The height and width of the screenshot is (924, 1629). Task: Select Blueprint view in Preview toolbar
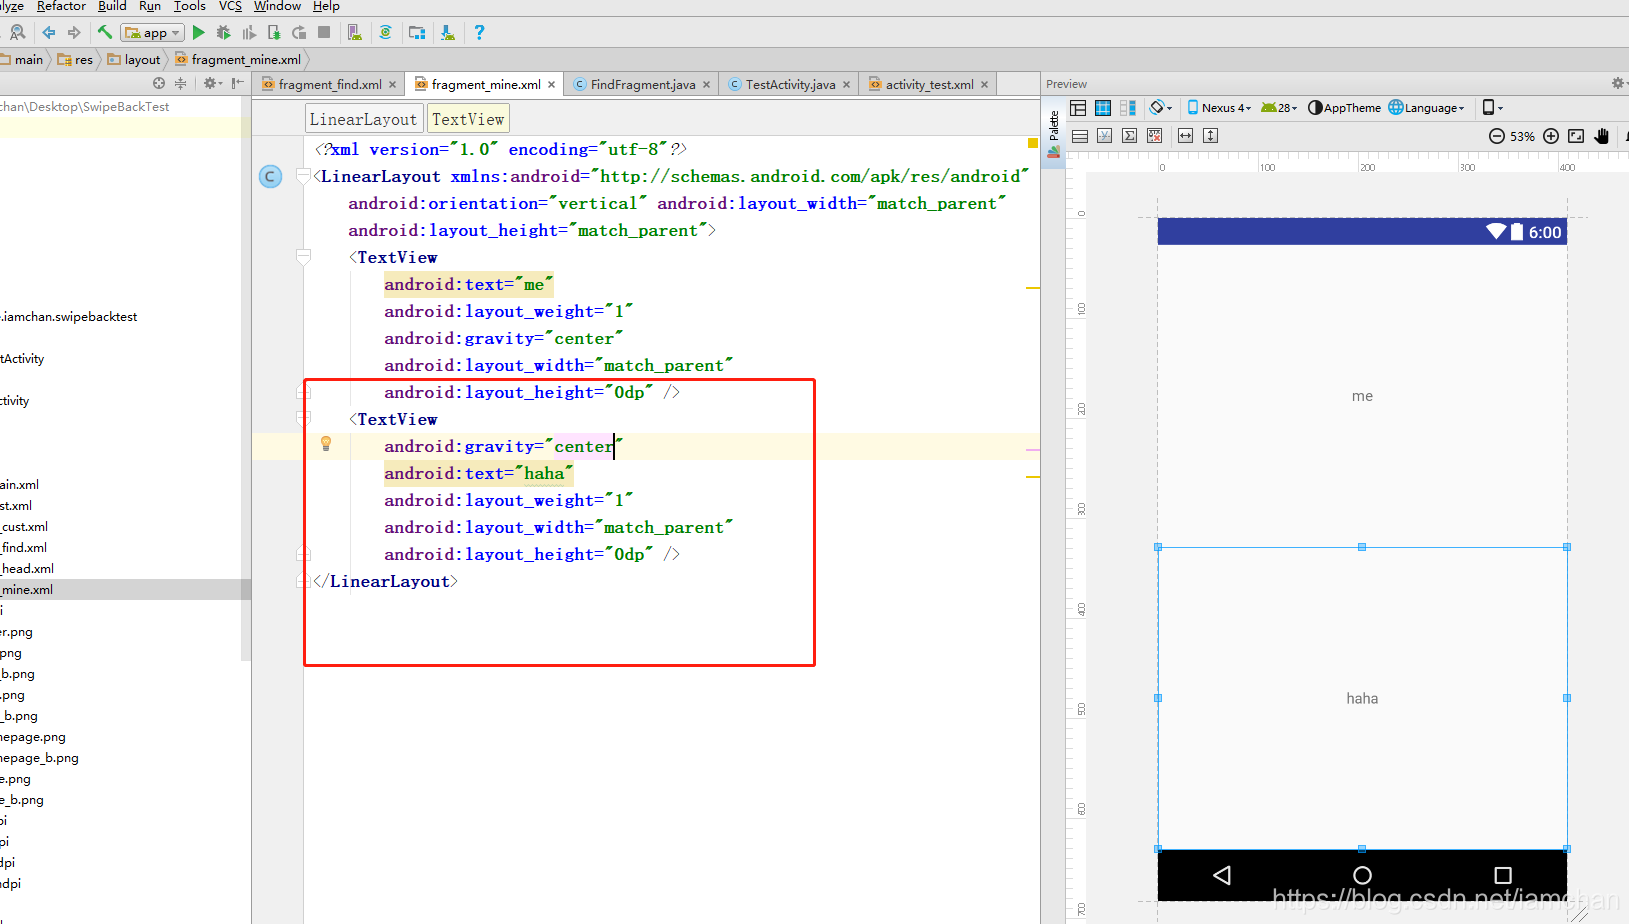click(x=1103, y=108)
